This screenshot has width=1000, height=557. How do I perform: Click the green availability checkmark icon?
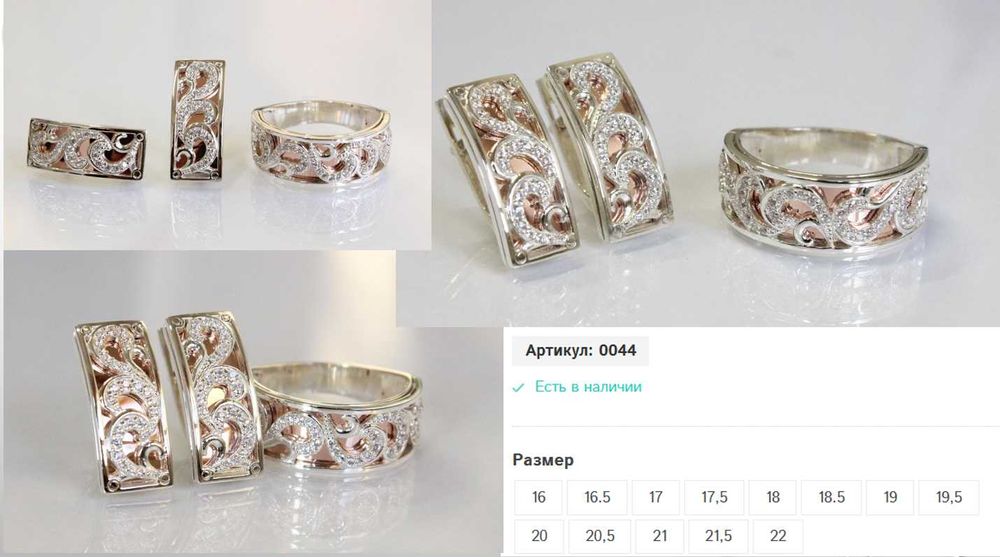click(518, 387)
